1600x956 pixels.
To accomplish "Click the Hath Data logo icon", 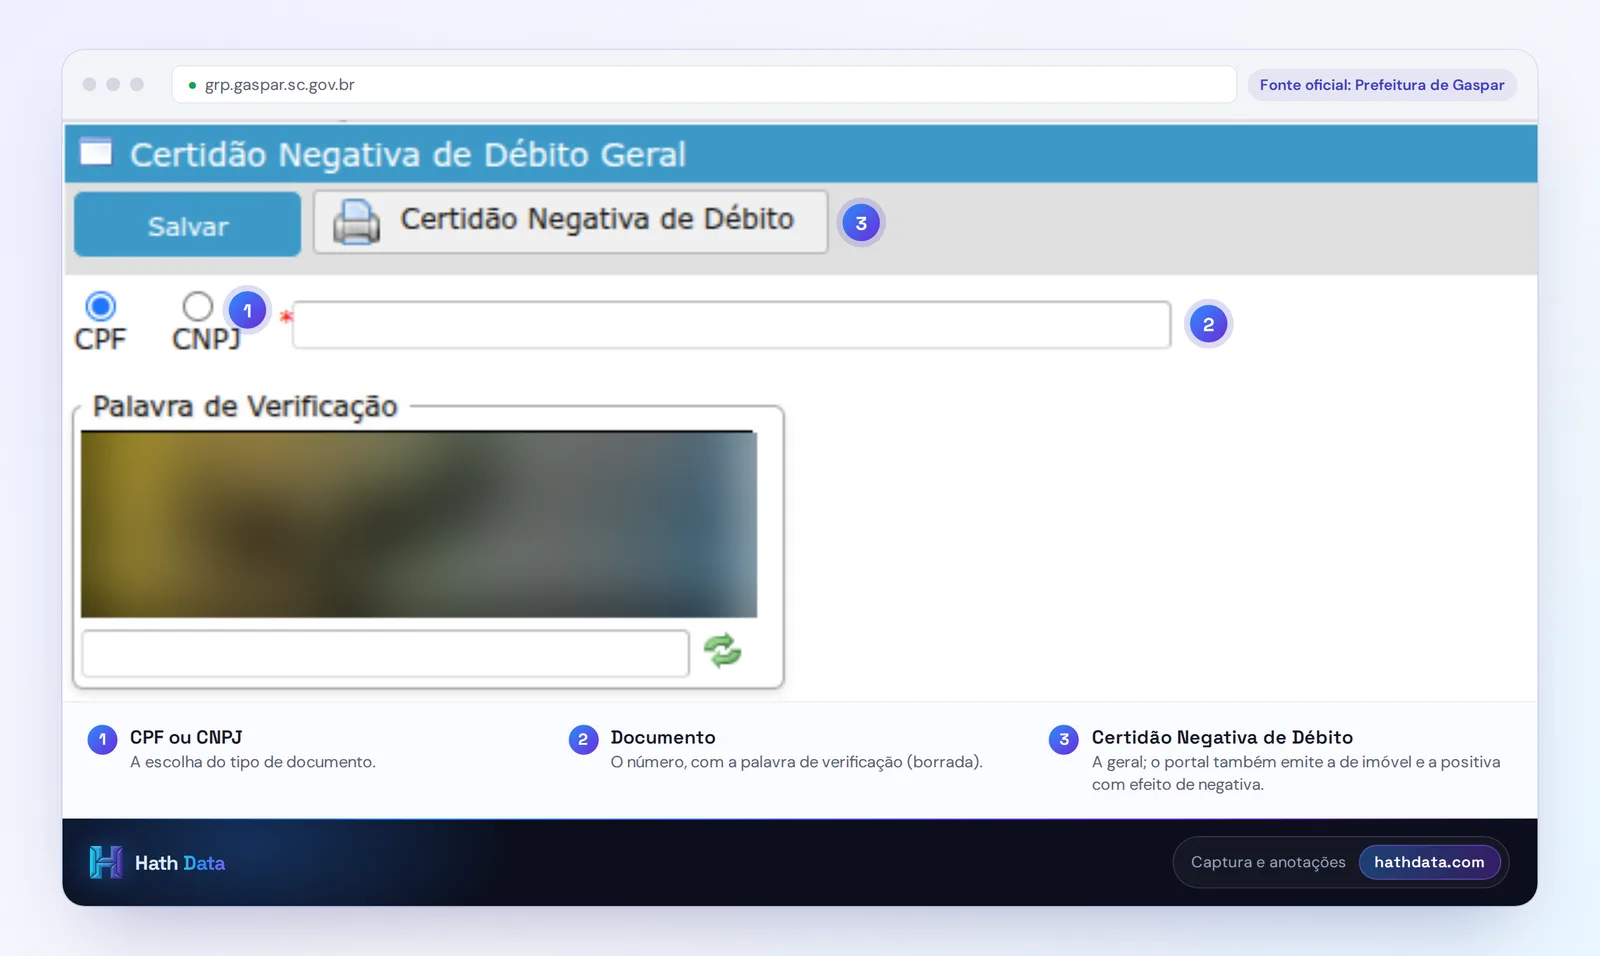I will [105, 862].
